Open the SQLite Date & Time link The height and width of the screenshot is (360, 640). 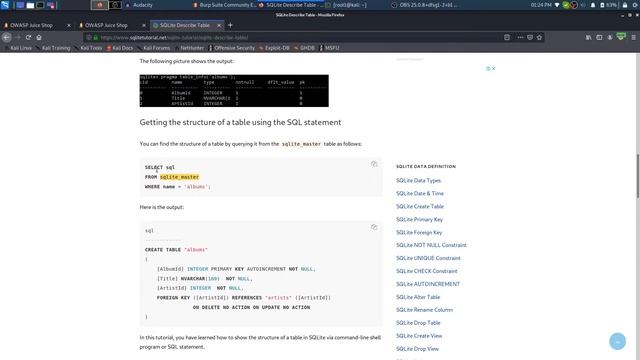point(420,193)
